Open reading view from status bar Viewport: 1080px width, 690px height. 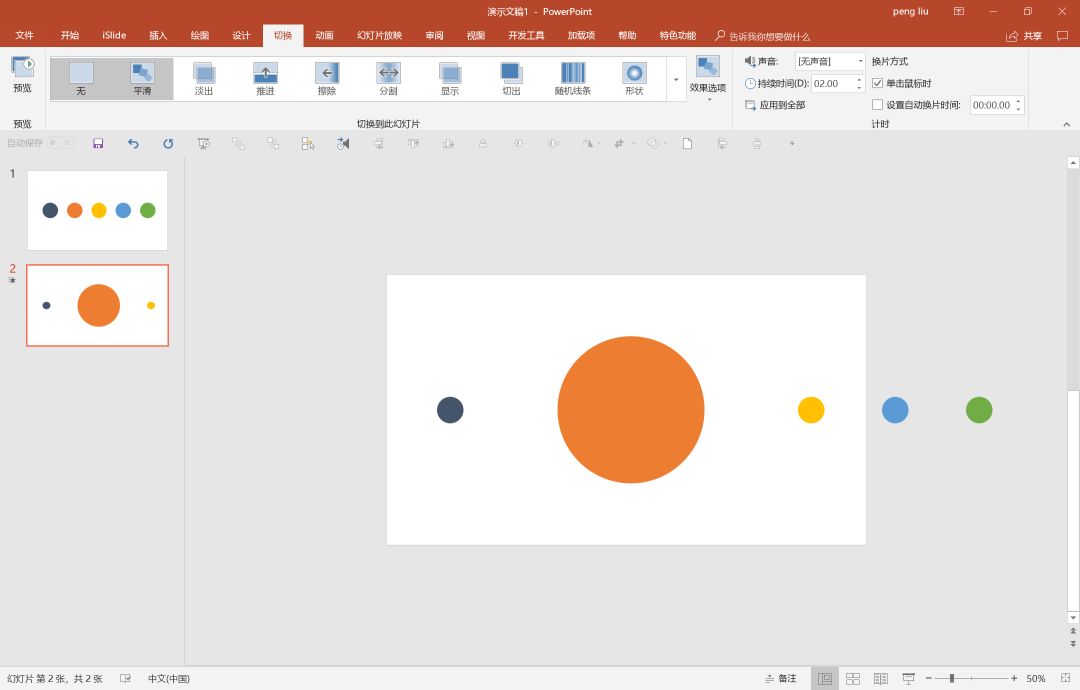[881, 678]
